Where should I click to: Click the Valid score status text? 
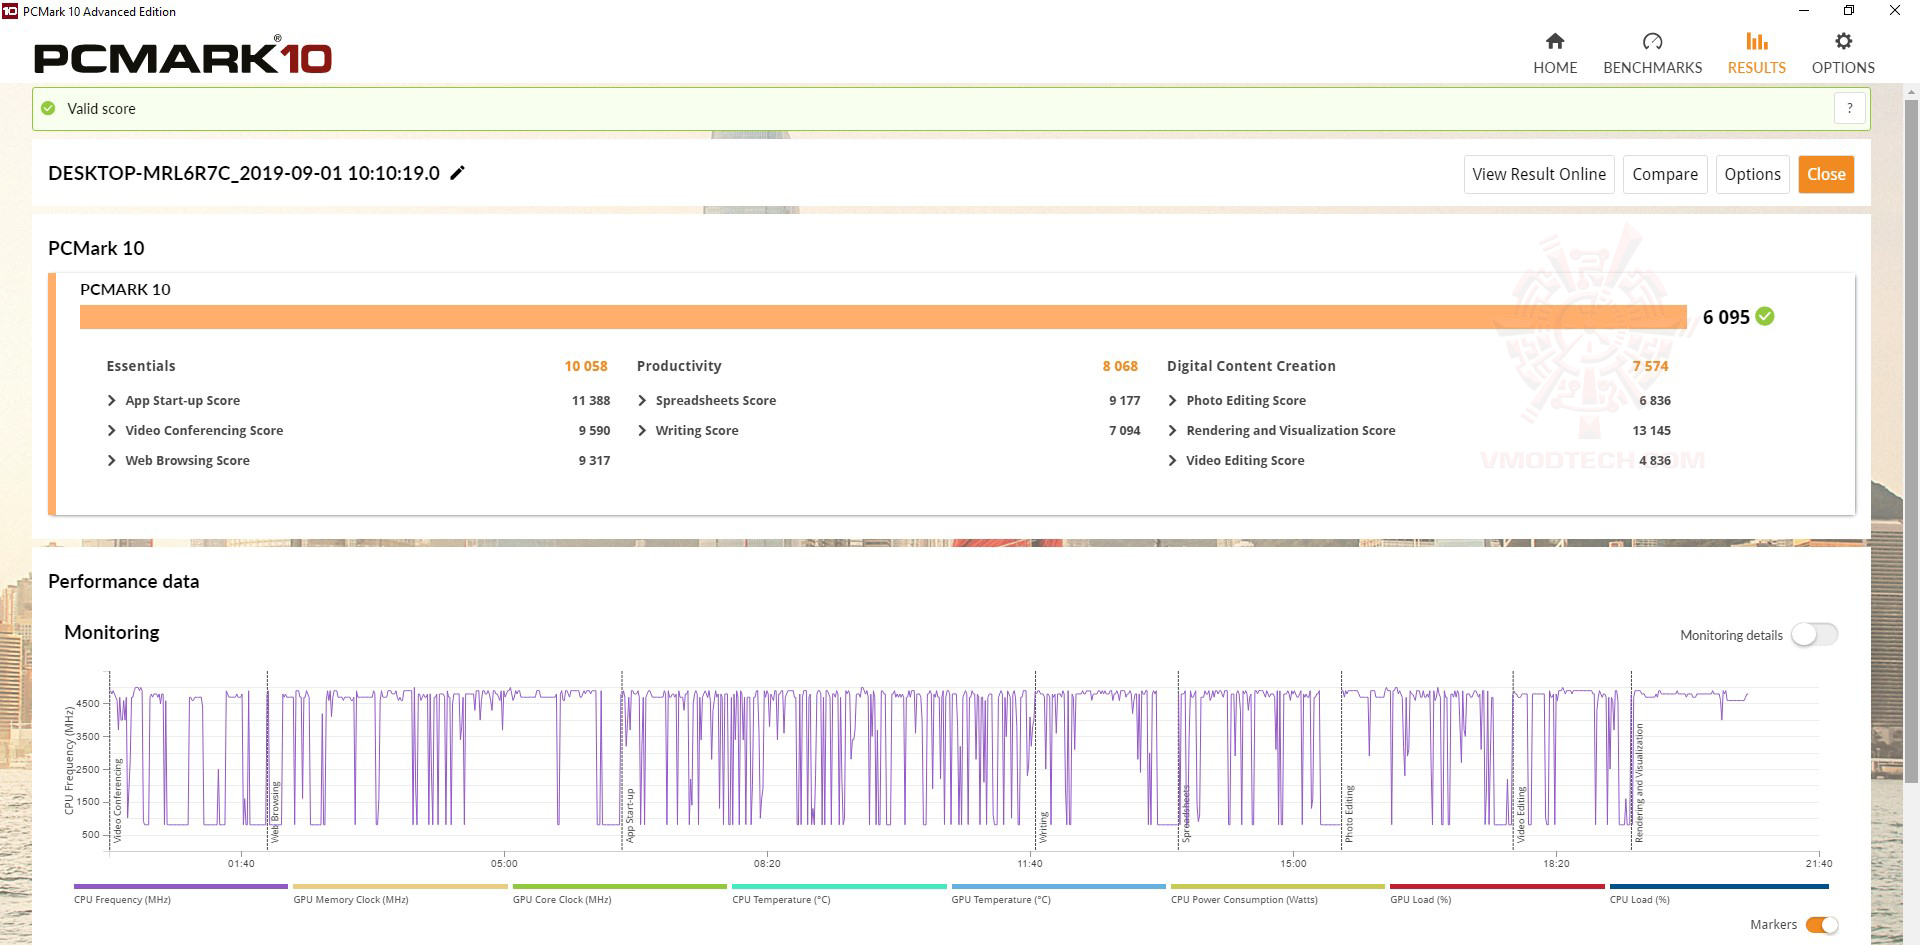click(101, 108)
